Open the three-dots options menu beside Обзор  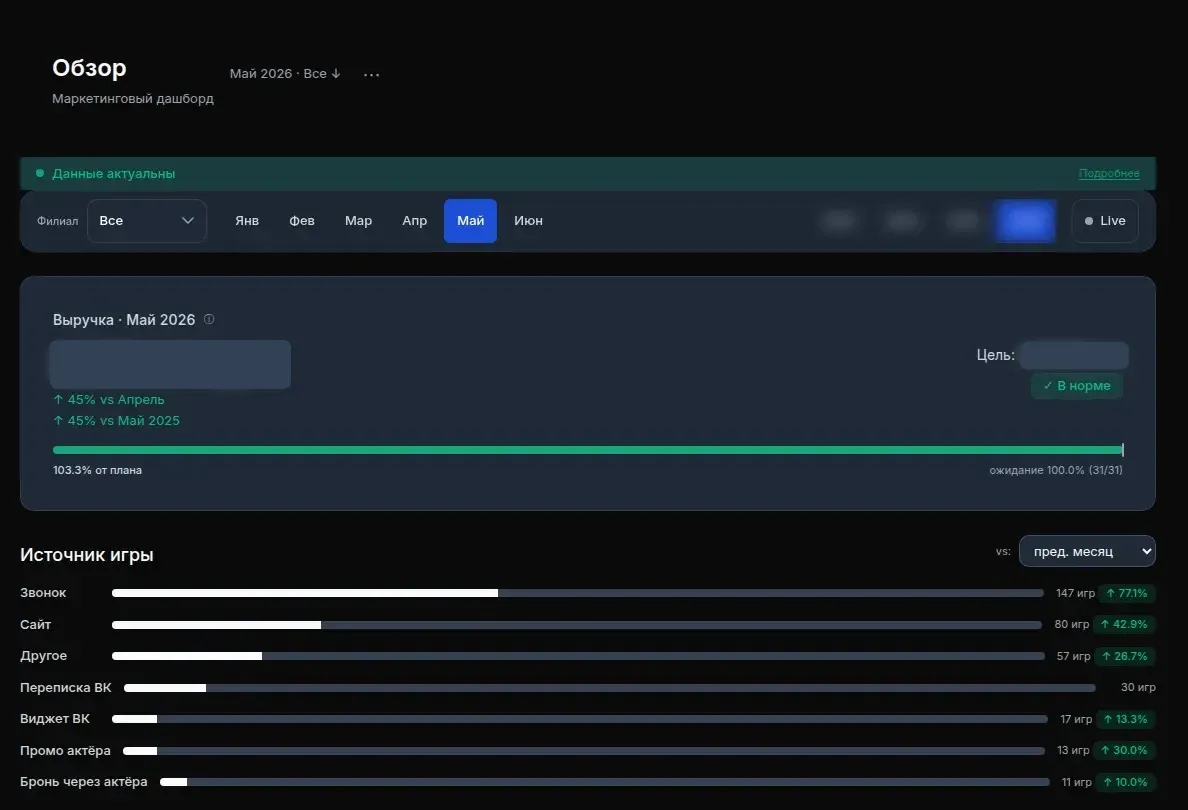[x=371, y=74]
